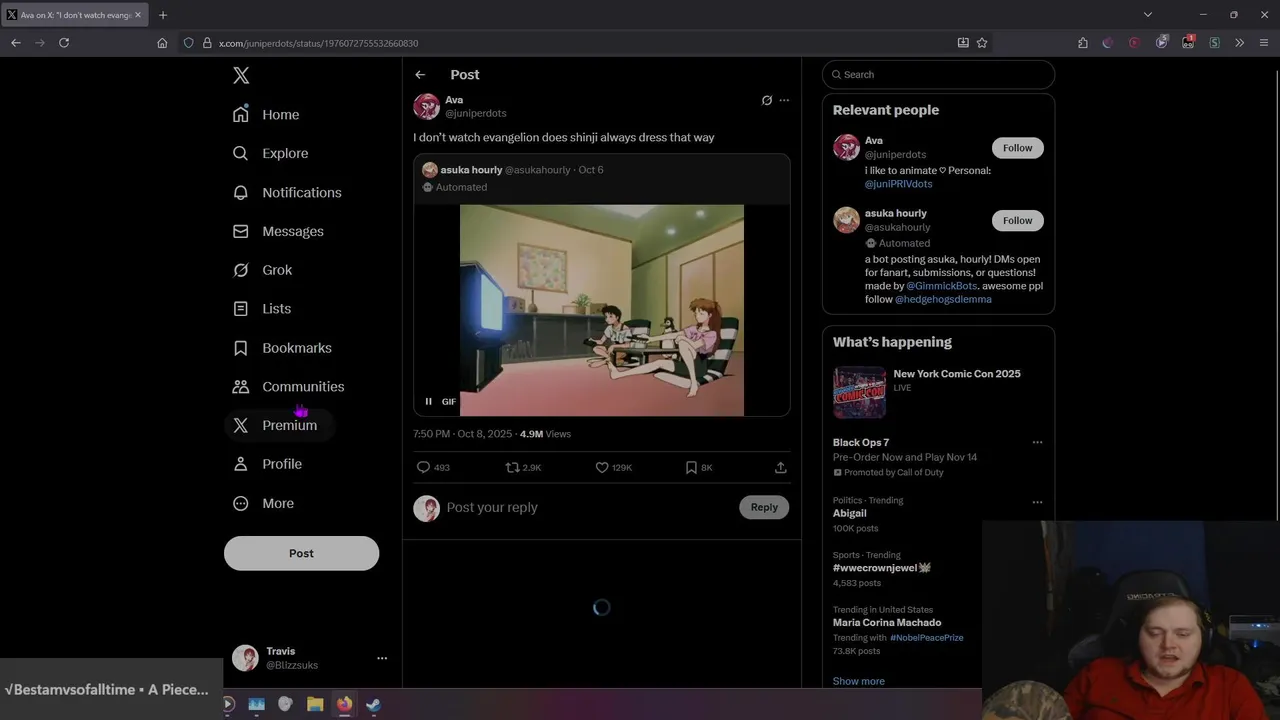The width and height of the screenshot is (1280, 720).
Task: Click Ava's avatar on the post
Action: 427,106
